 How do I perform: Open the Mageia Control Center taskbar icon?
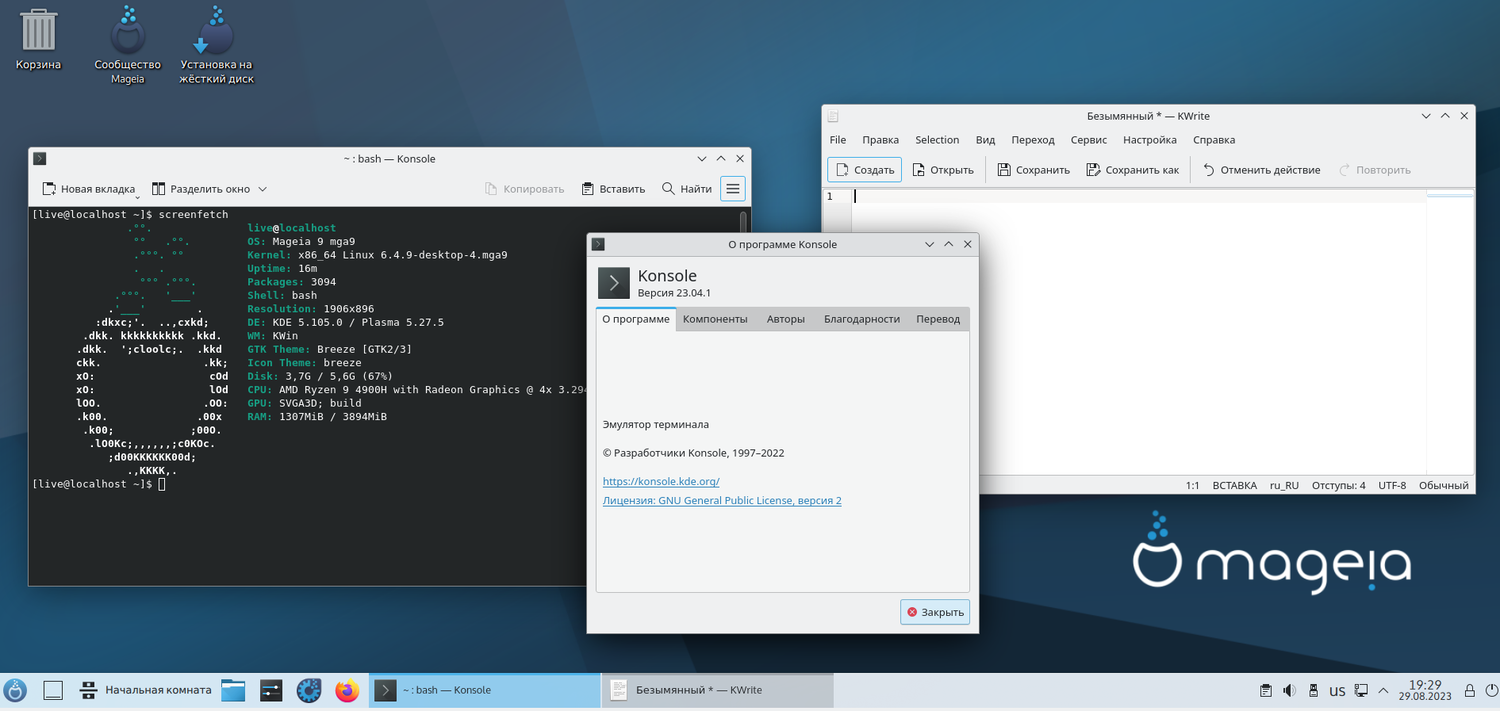309,690
